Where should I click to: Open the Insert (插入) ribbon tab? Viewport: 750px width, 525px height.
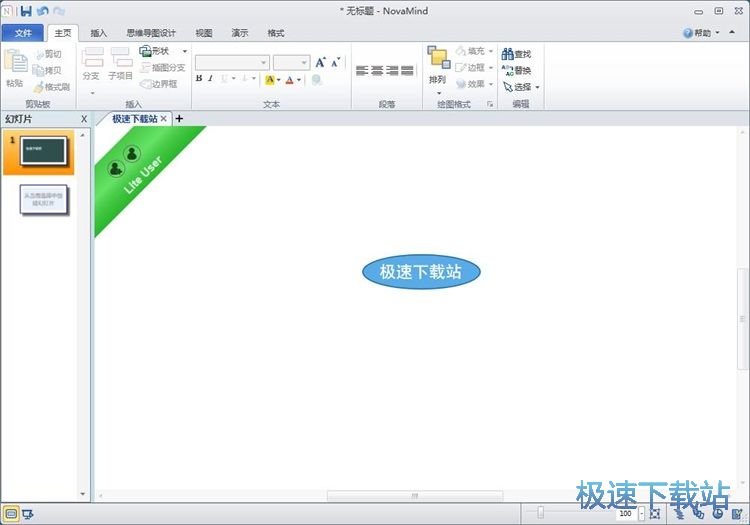click(x=99, y=33)
